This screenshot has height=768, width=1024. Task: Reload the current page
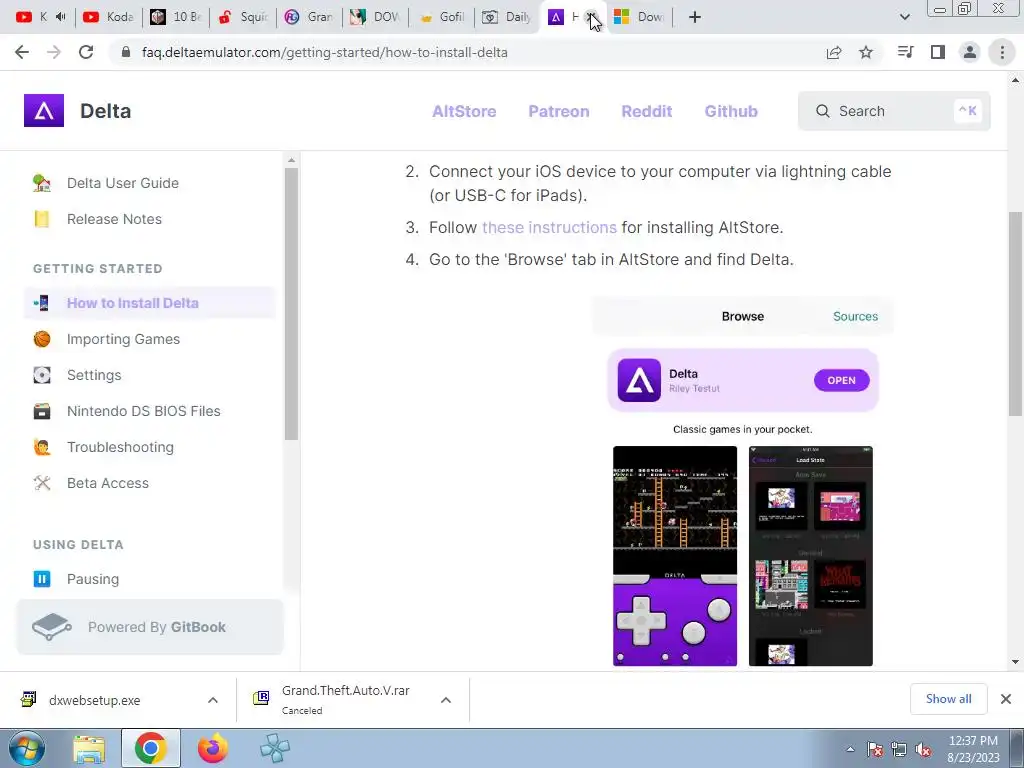coord(86,52)
